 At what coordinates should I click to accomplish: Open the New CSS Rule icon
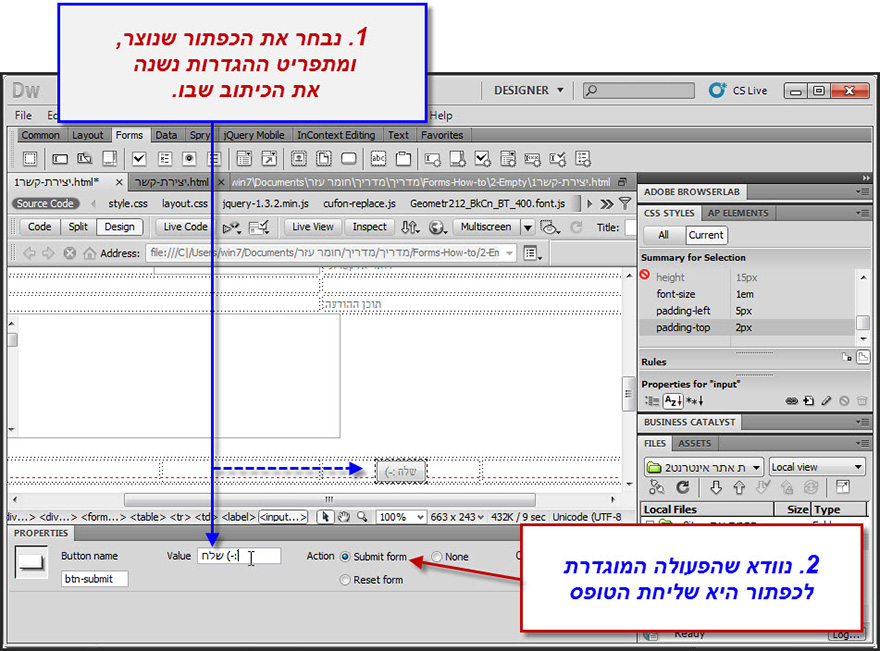point(809,401)
